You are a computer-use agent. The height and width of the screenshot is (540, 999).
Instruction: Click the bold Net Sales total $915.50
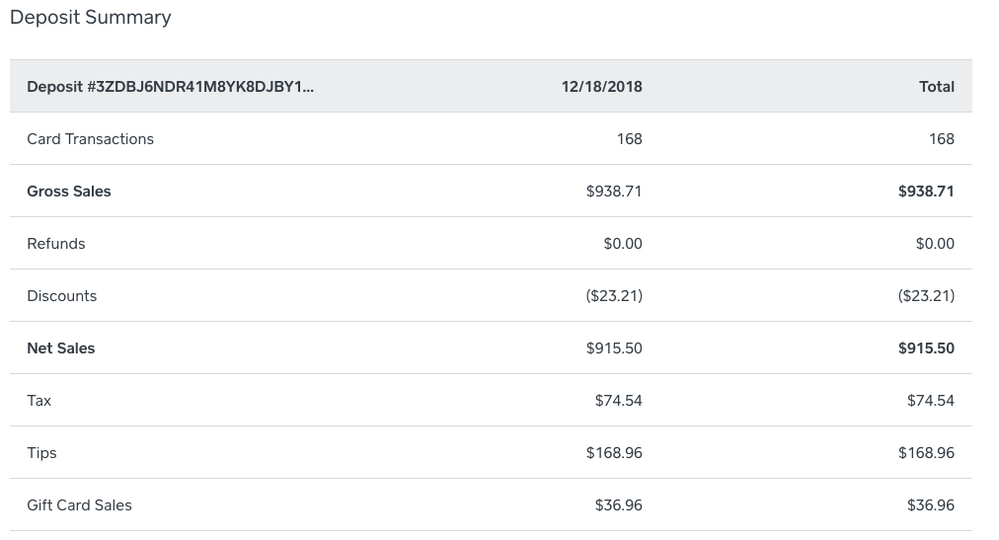coord(926,349)
